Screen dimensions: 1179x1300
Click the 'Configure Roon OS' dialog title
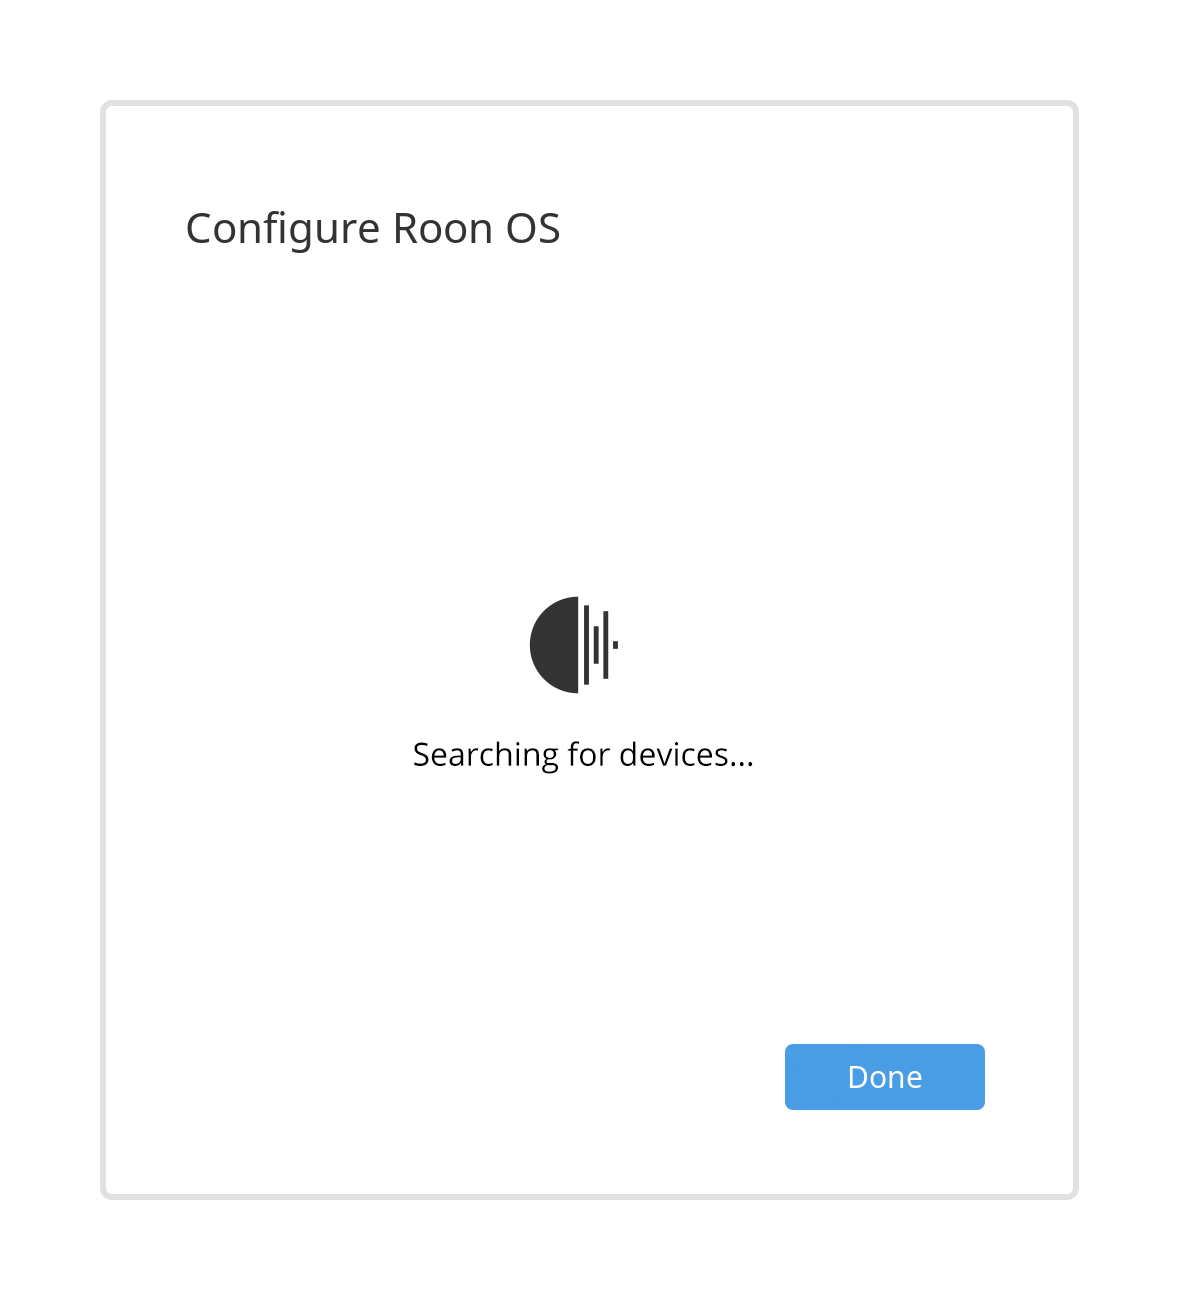[373, 229]
